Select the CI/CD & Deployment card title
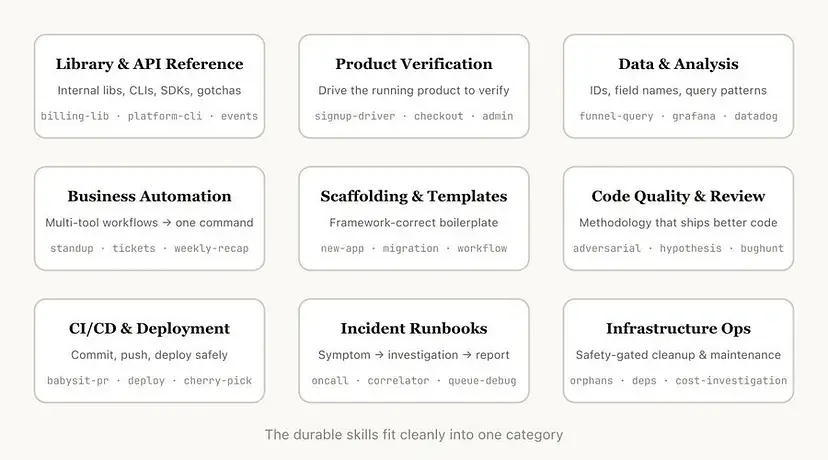 pos(149,328)
